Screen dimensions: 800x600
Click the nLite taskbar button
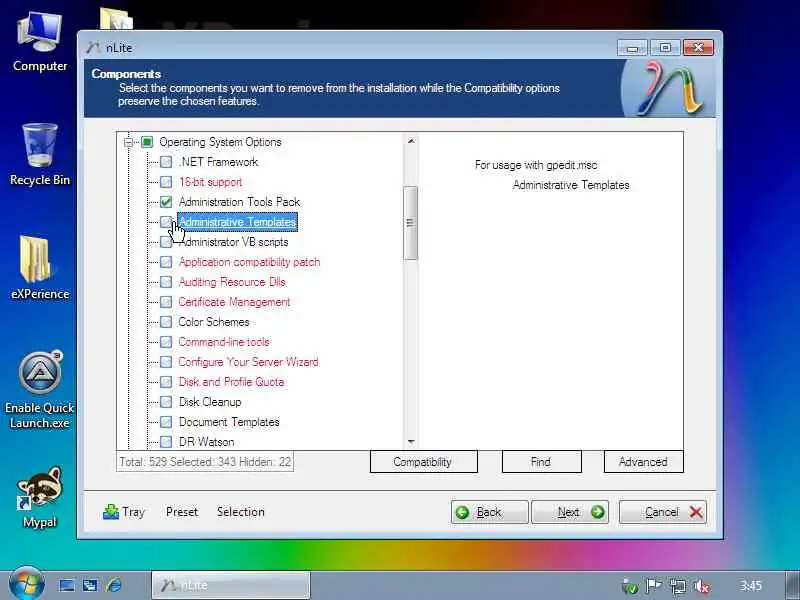(231, 585)
